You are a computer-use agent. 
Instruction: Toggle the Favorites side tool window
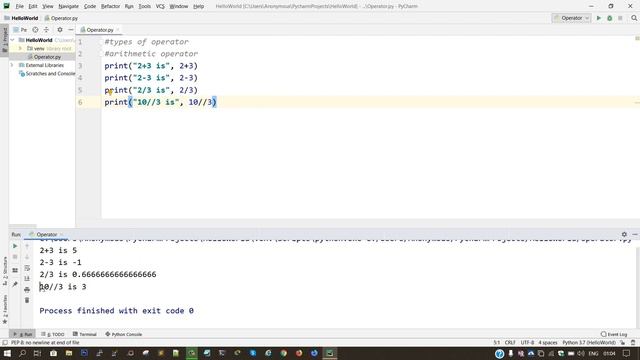click(x=4, y=309)
